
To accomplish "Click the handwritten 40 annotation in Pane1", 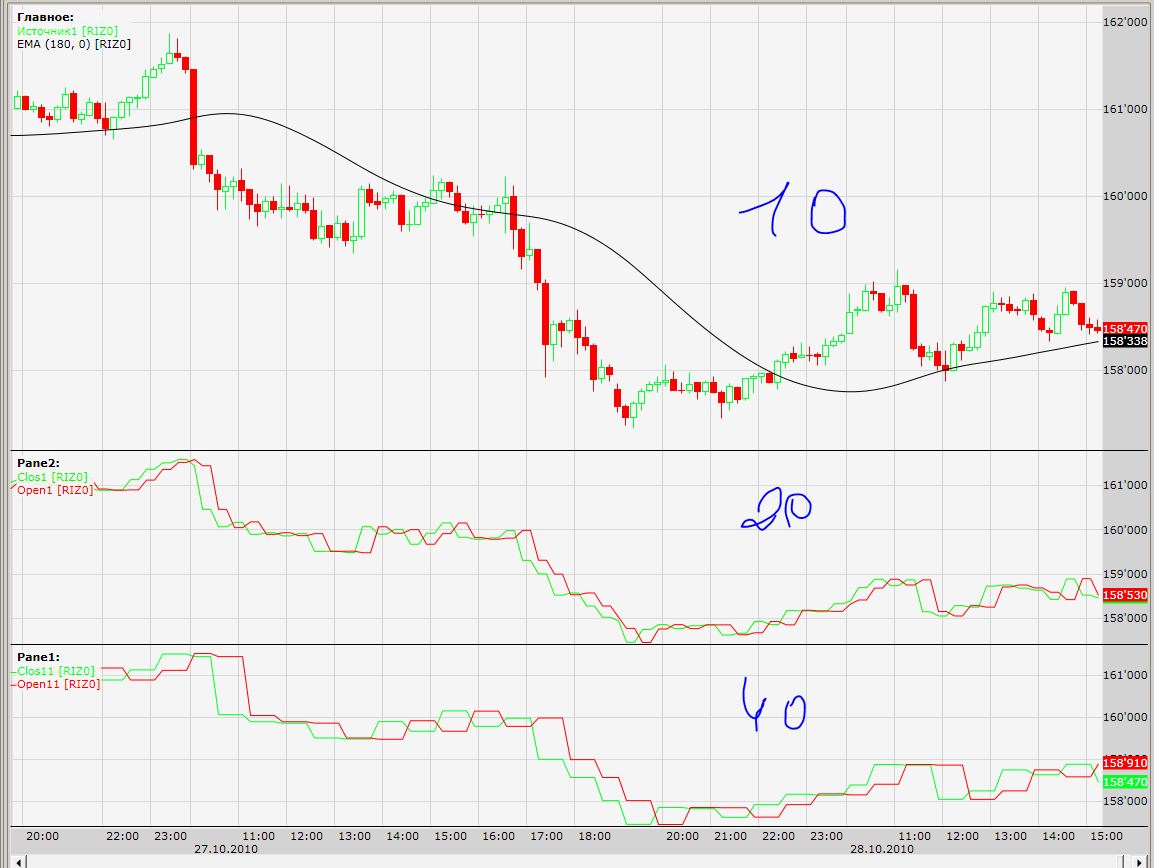I will (x=774, y=705).
